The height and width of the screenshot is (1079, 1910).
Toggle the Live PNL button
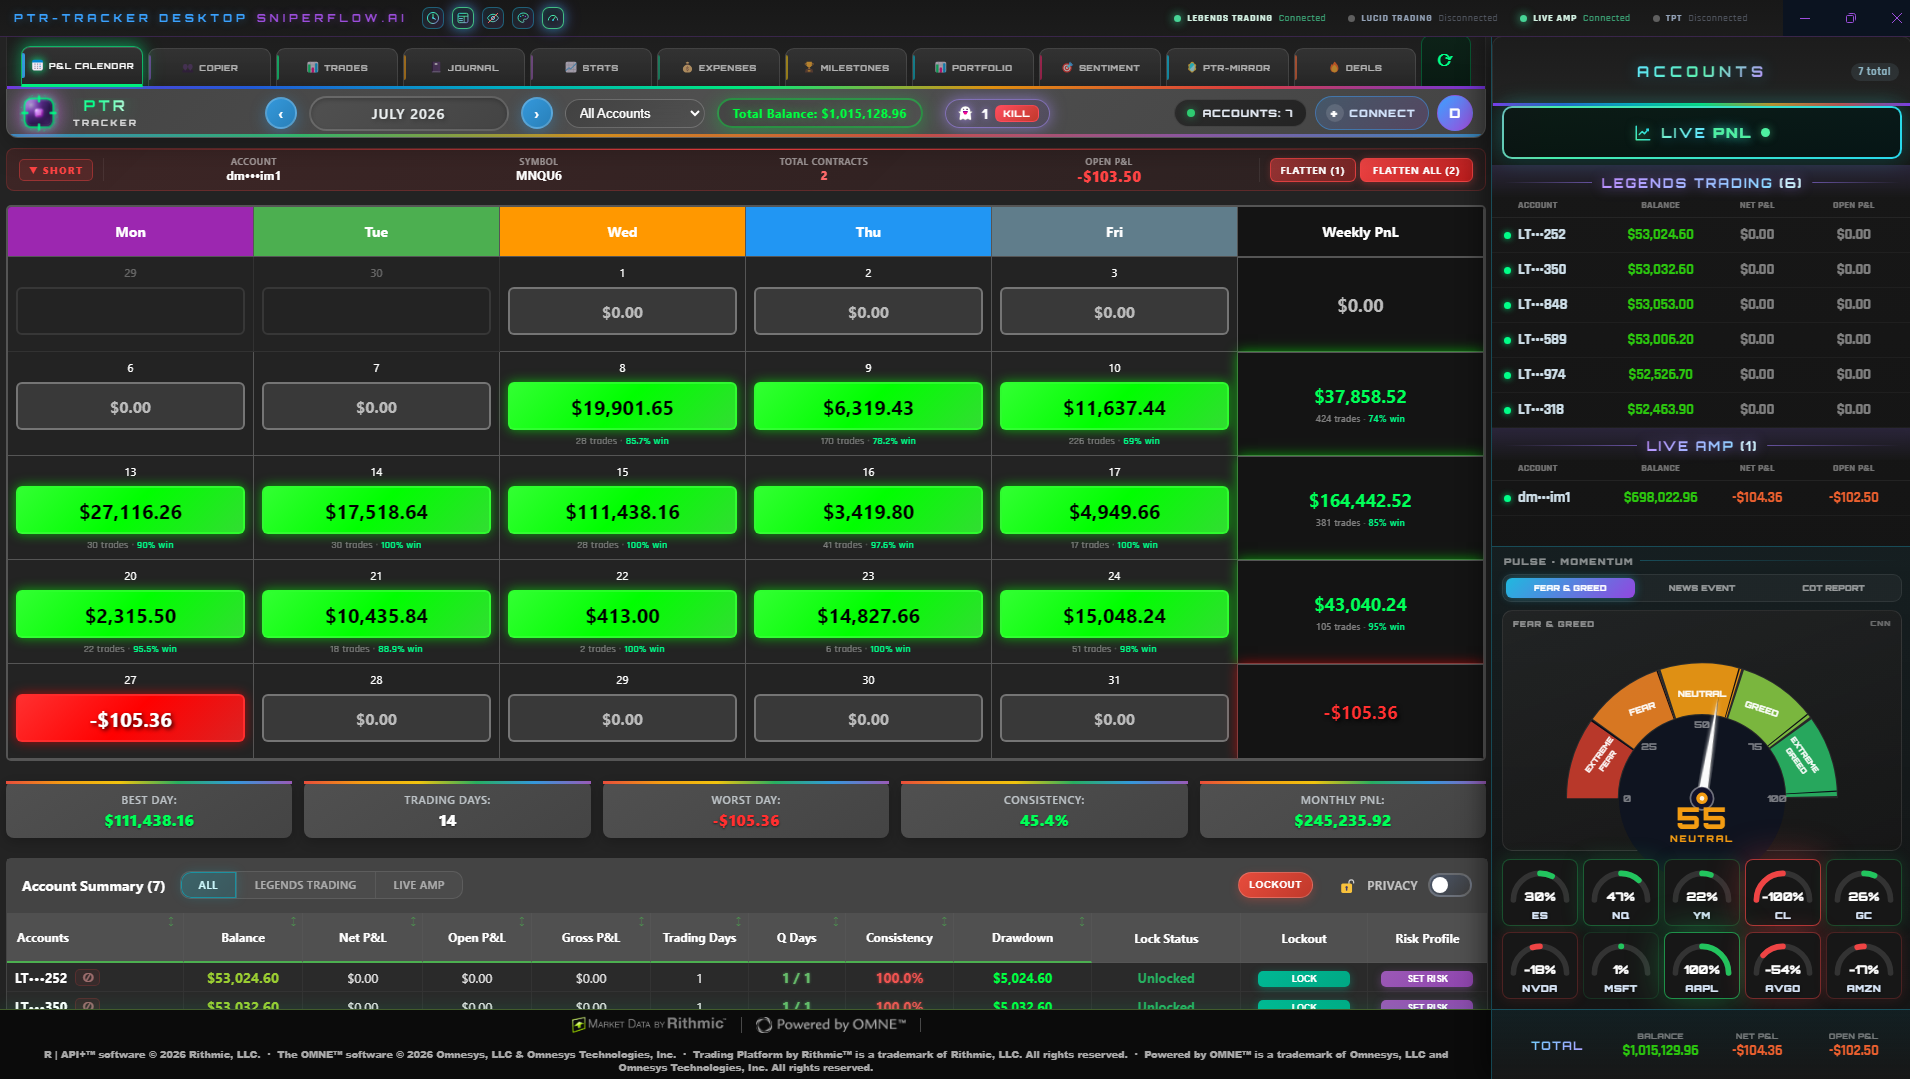[1701, 133]
